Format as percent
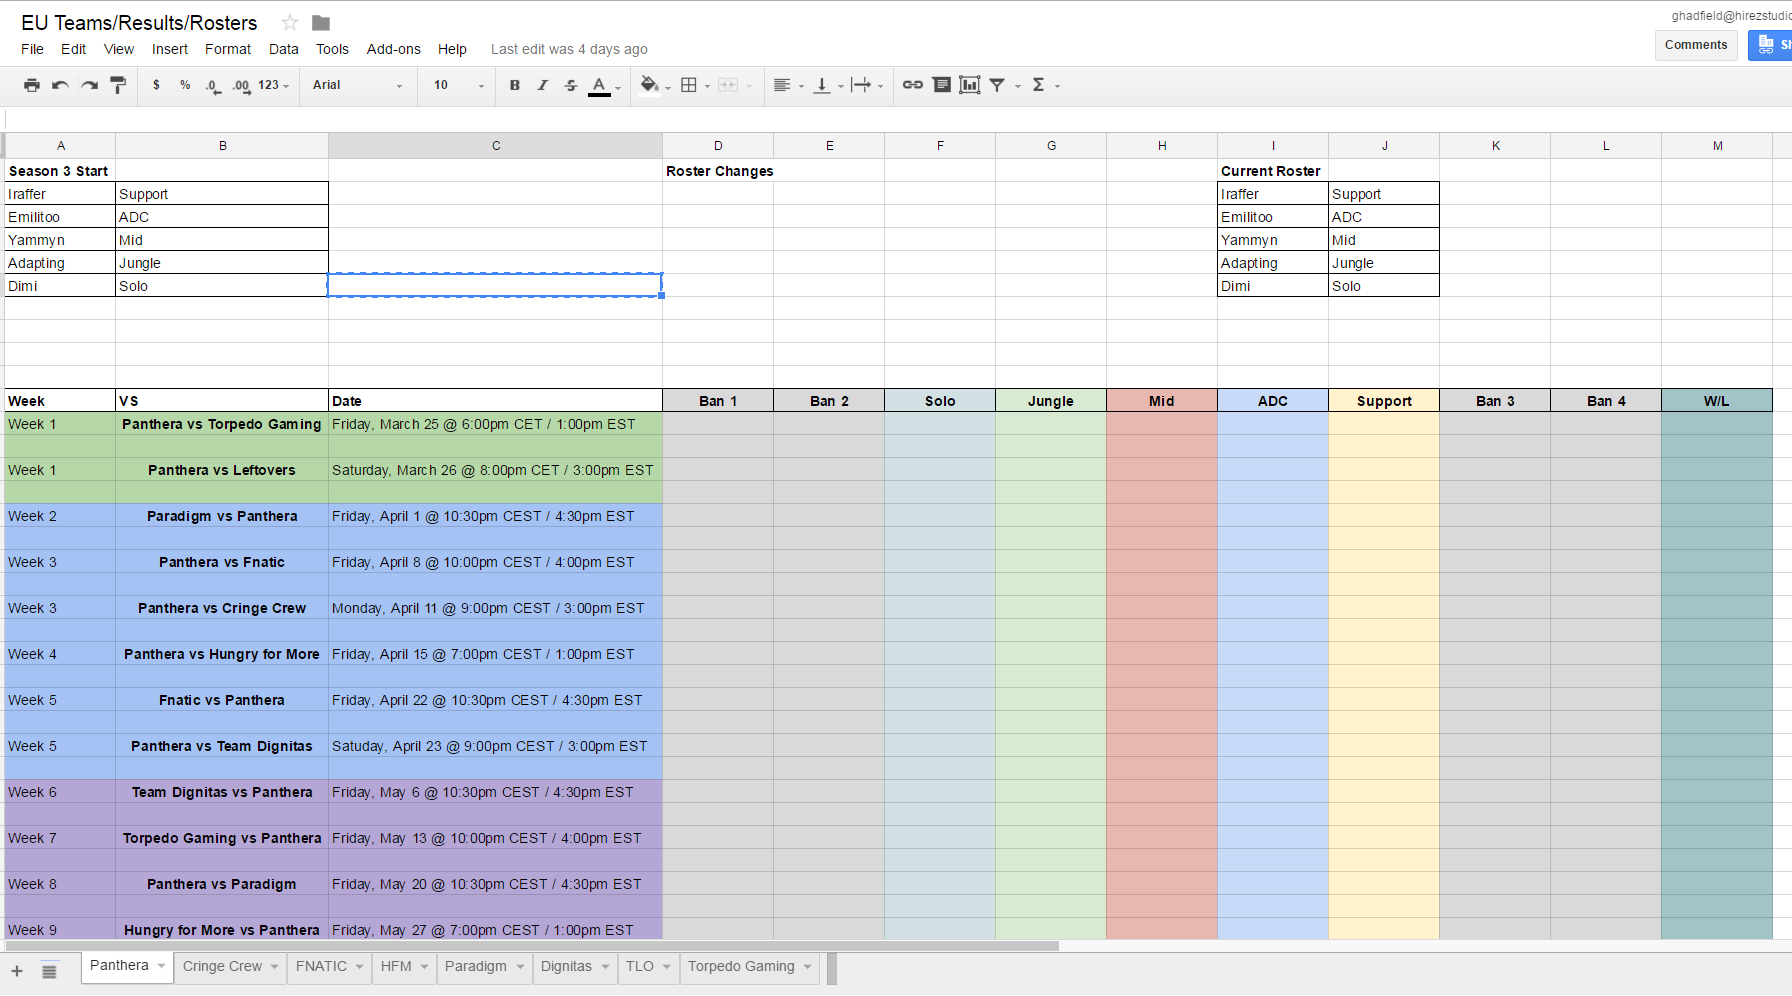The image size is (1792, 996). click(x=185, y=85)
